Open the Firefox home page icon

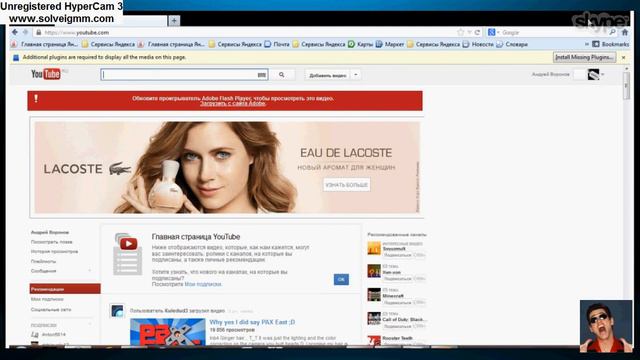point(625,32)
